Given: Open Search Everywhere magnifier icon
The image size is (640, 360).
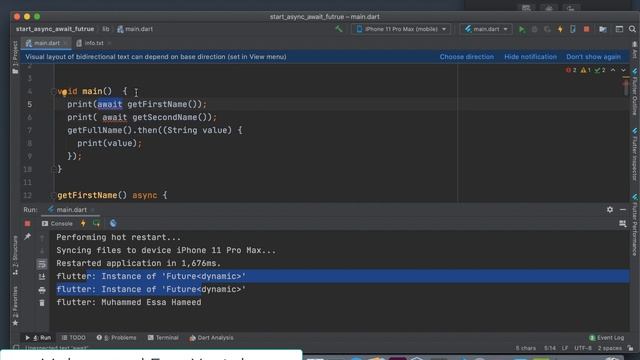Looking at the screenshot, I should coord(632,29).
